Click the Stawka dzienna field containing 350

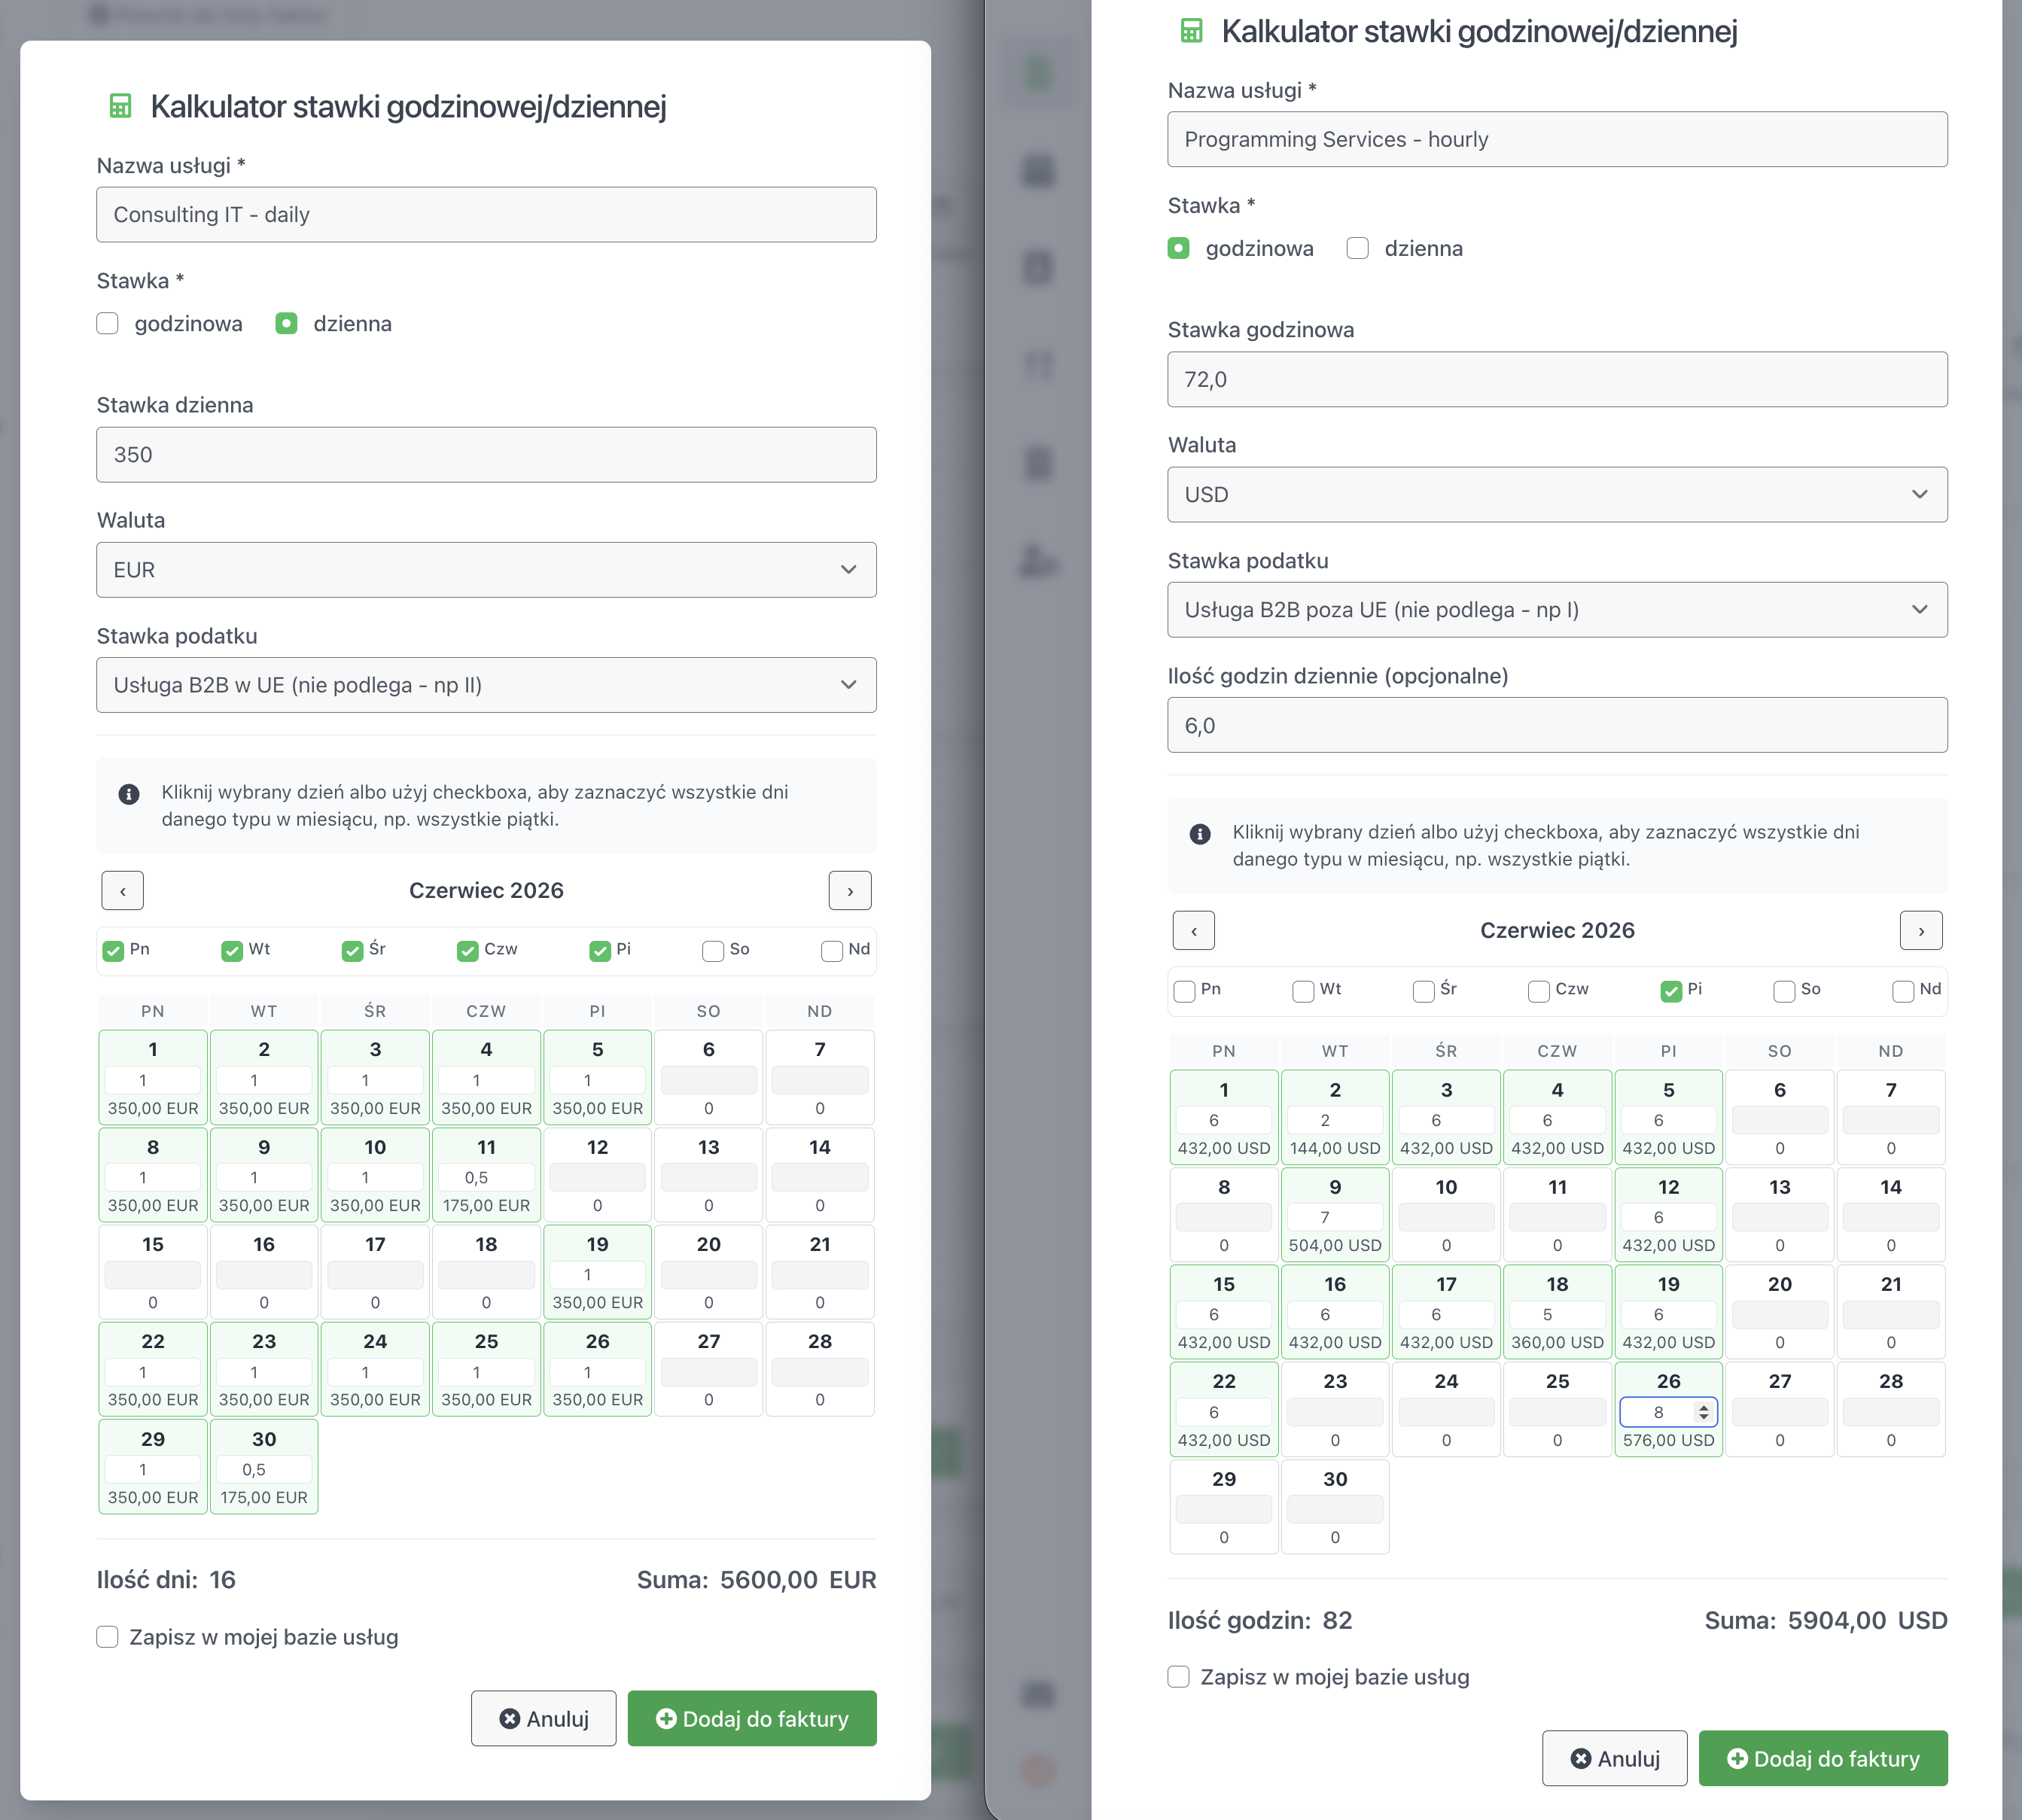[486, 455]
